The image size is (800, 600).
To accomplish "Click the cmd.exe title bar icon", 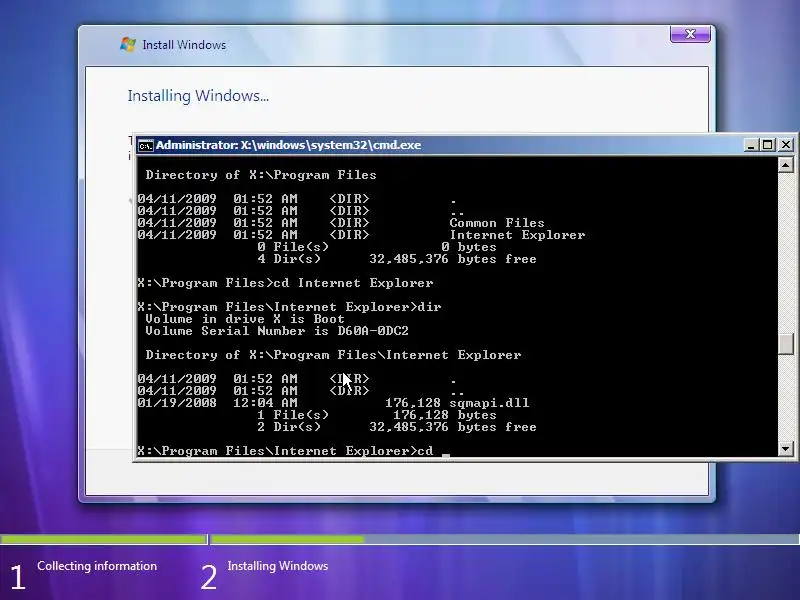I will coord(145,145).
